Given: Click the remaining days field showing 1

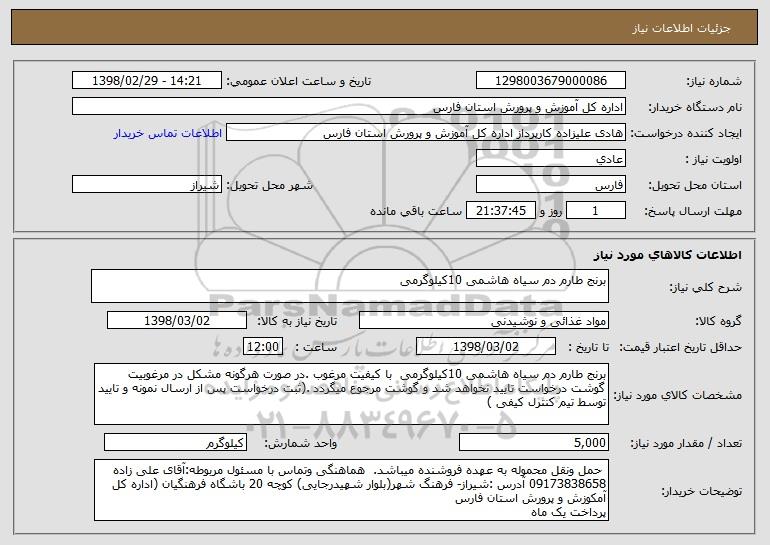Looking at the screenshot, I should (596, 211).
